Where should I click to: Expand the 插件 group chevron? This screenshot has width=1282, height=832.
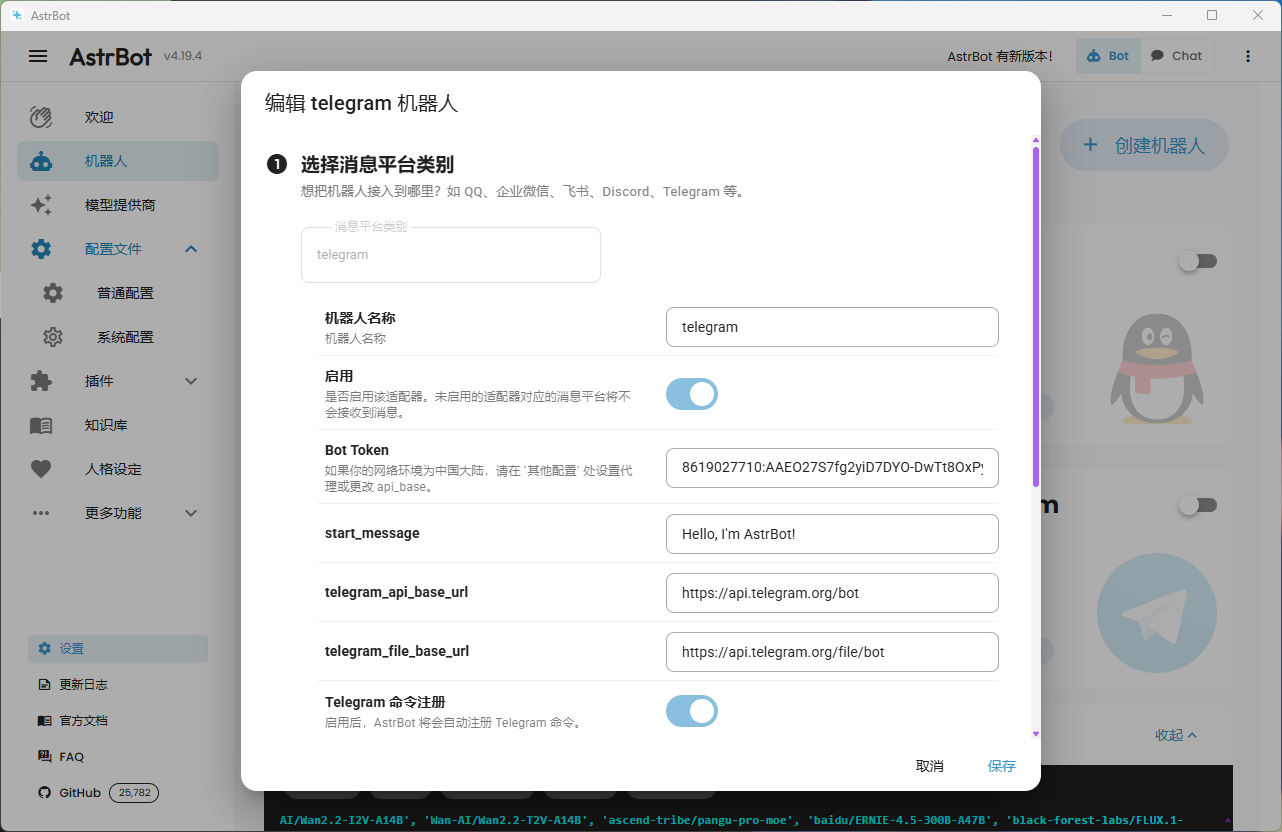(x=192, y=381)
